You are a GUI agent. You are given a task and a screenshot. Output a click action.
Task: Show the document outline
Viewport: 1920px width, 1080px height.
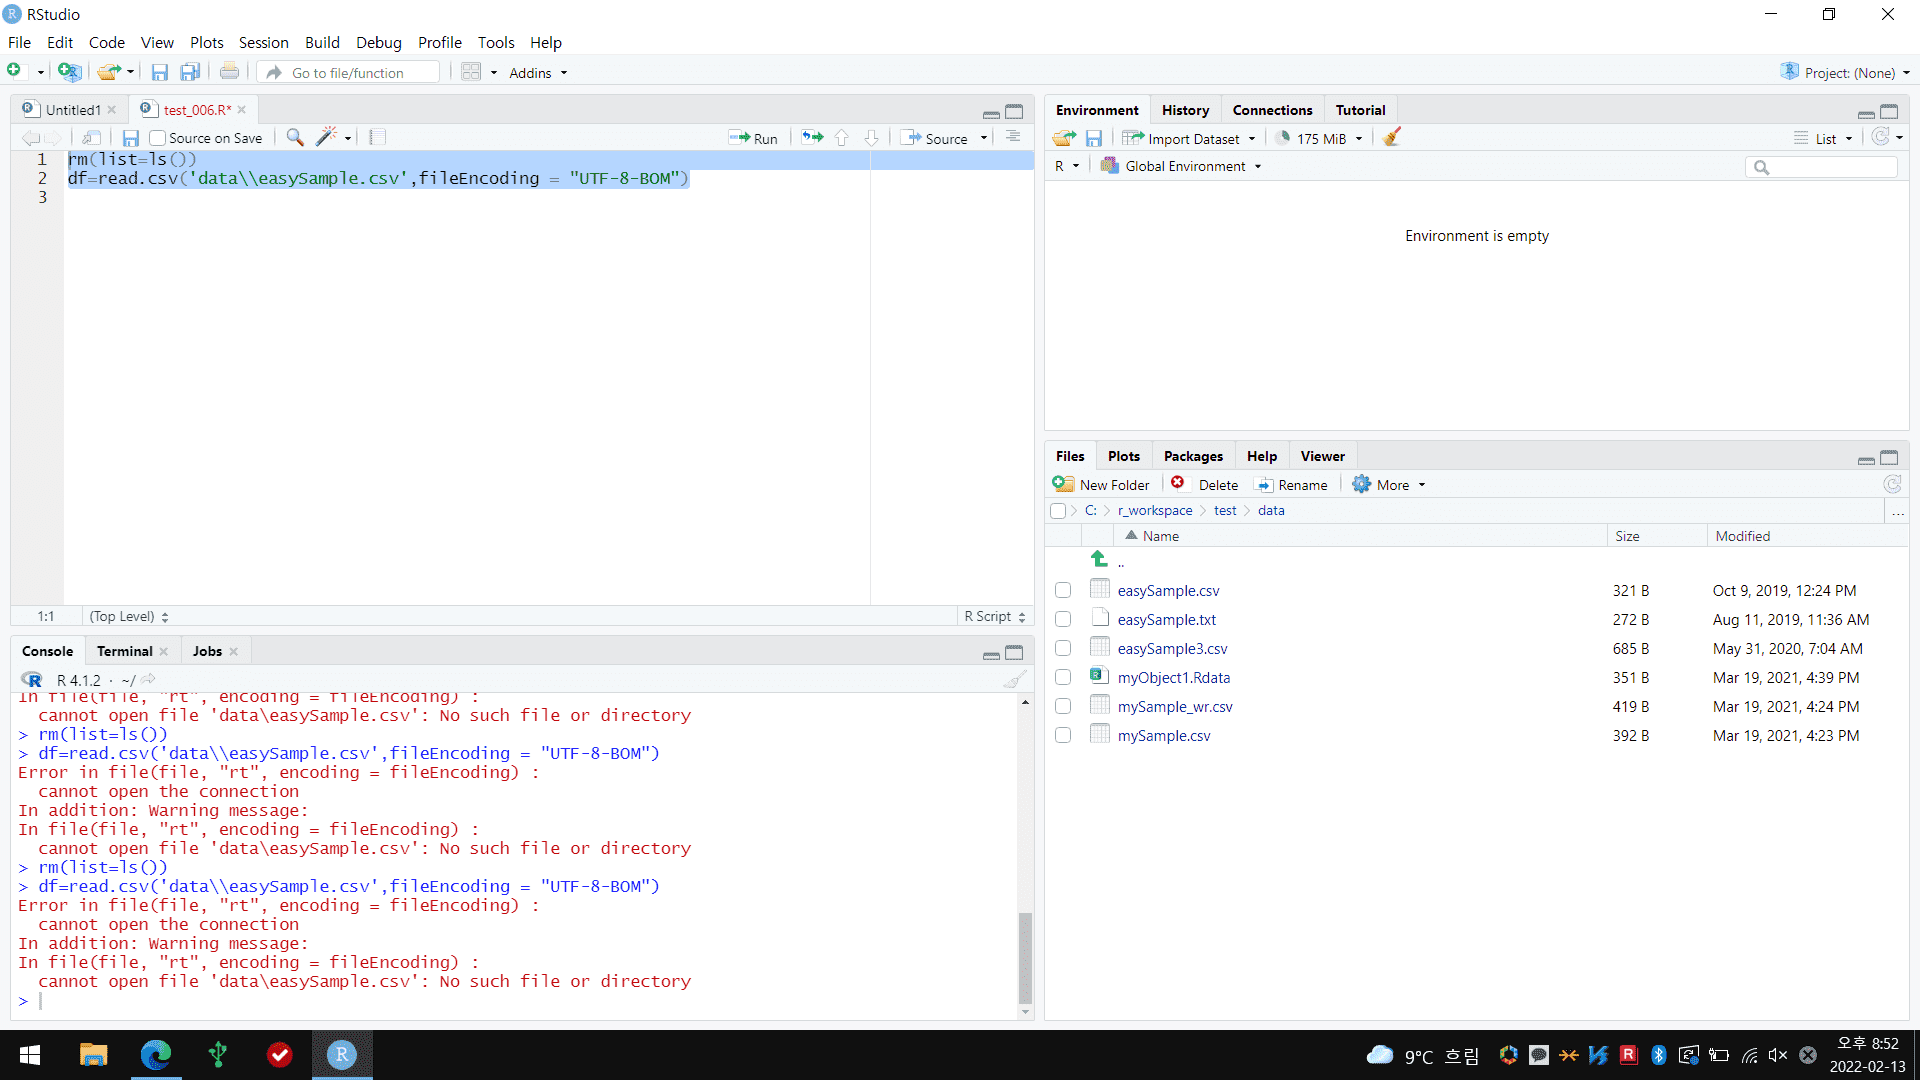point(1013,138)
